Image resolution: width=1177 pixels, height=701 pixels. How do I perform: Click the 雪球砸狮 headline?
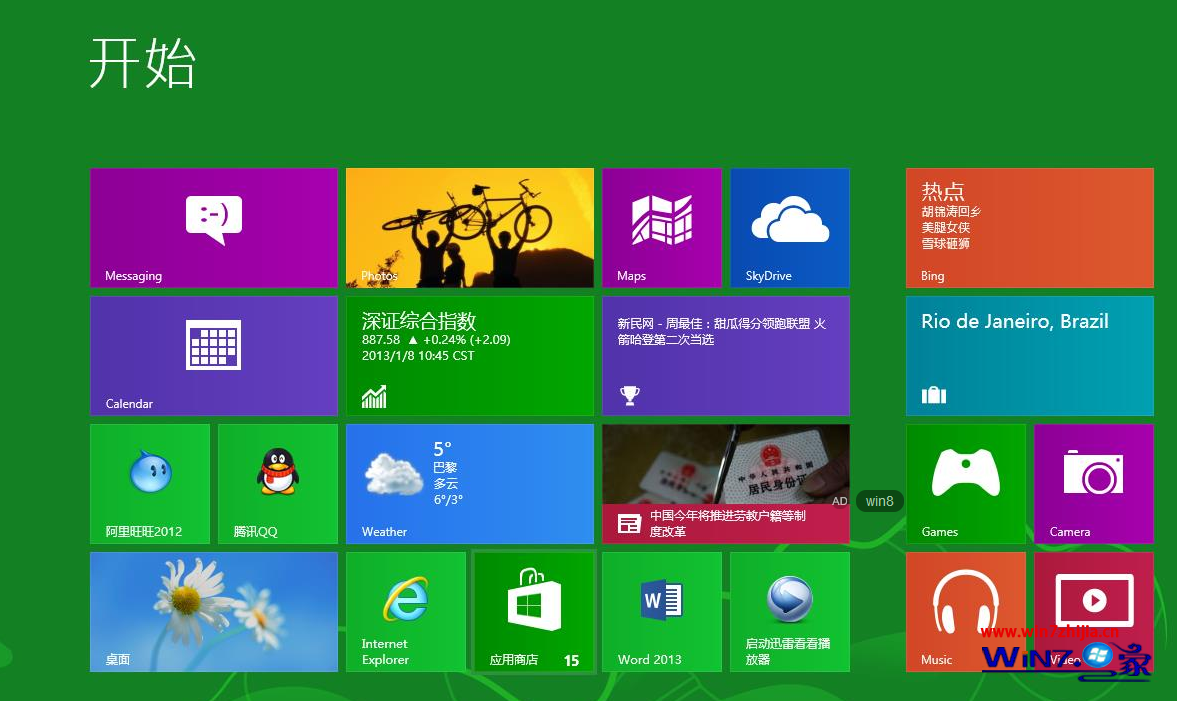[x=946, y=243]
